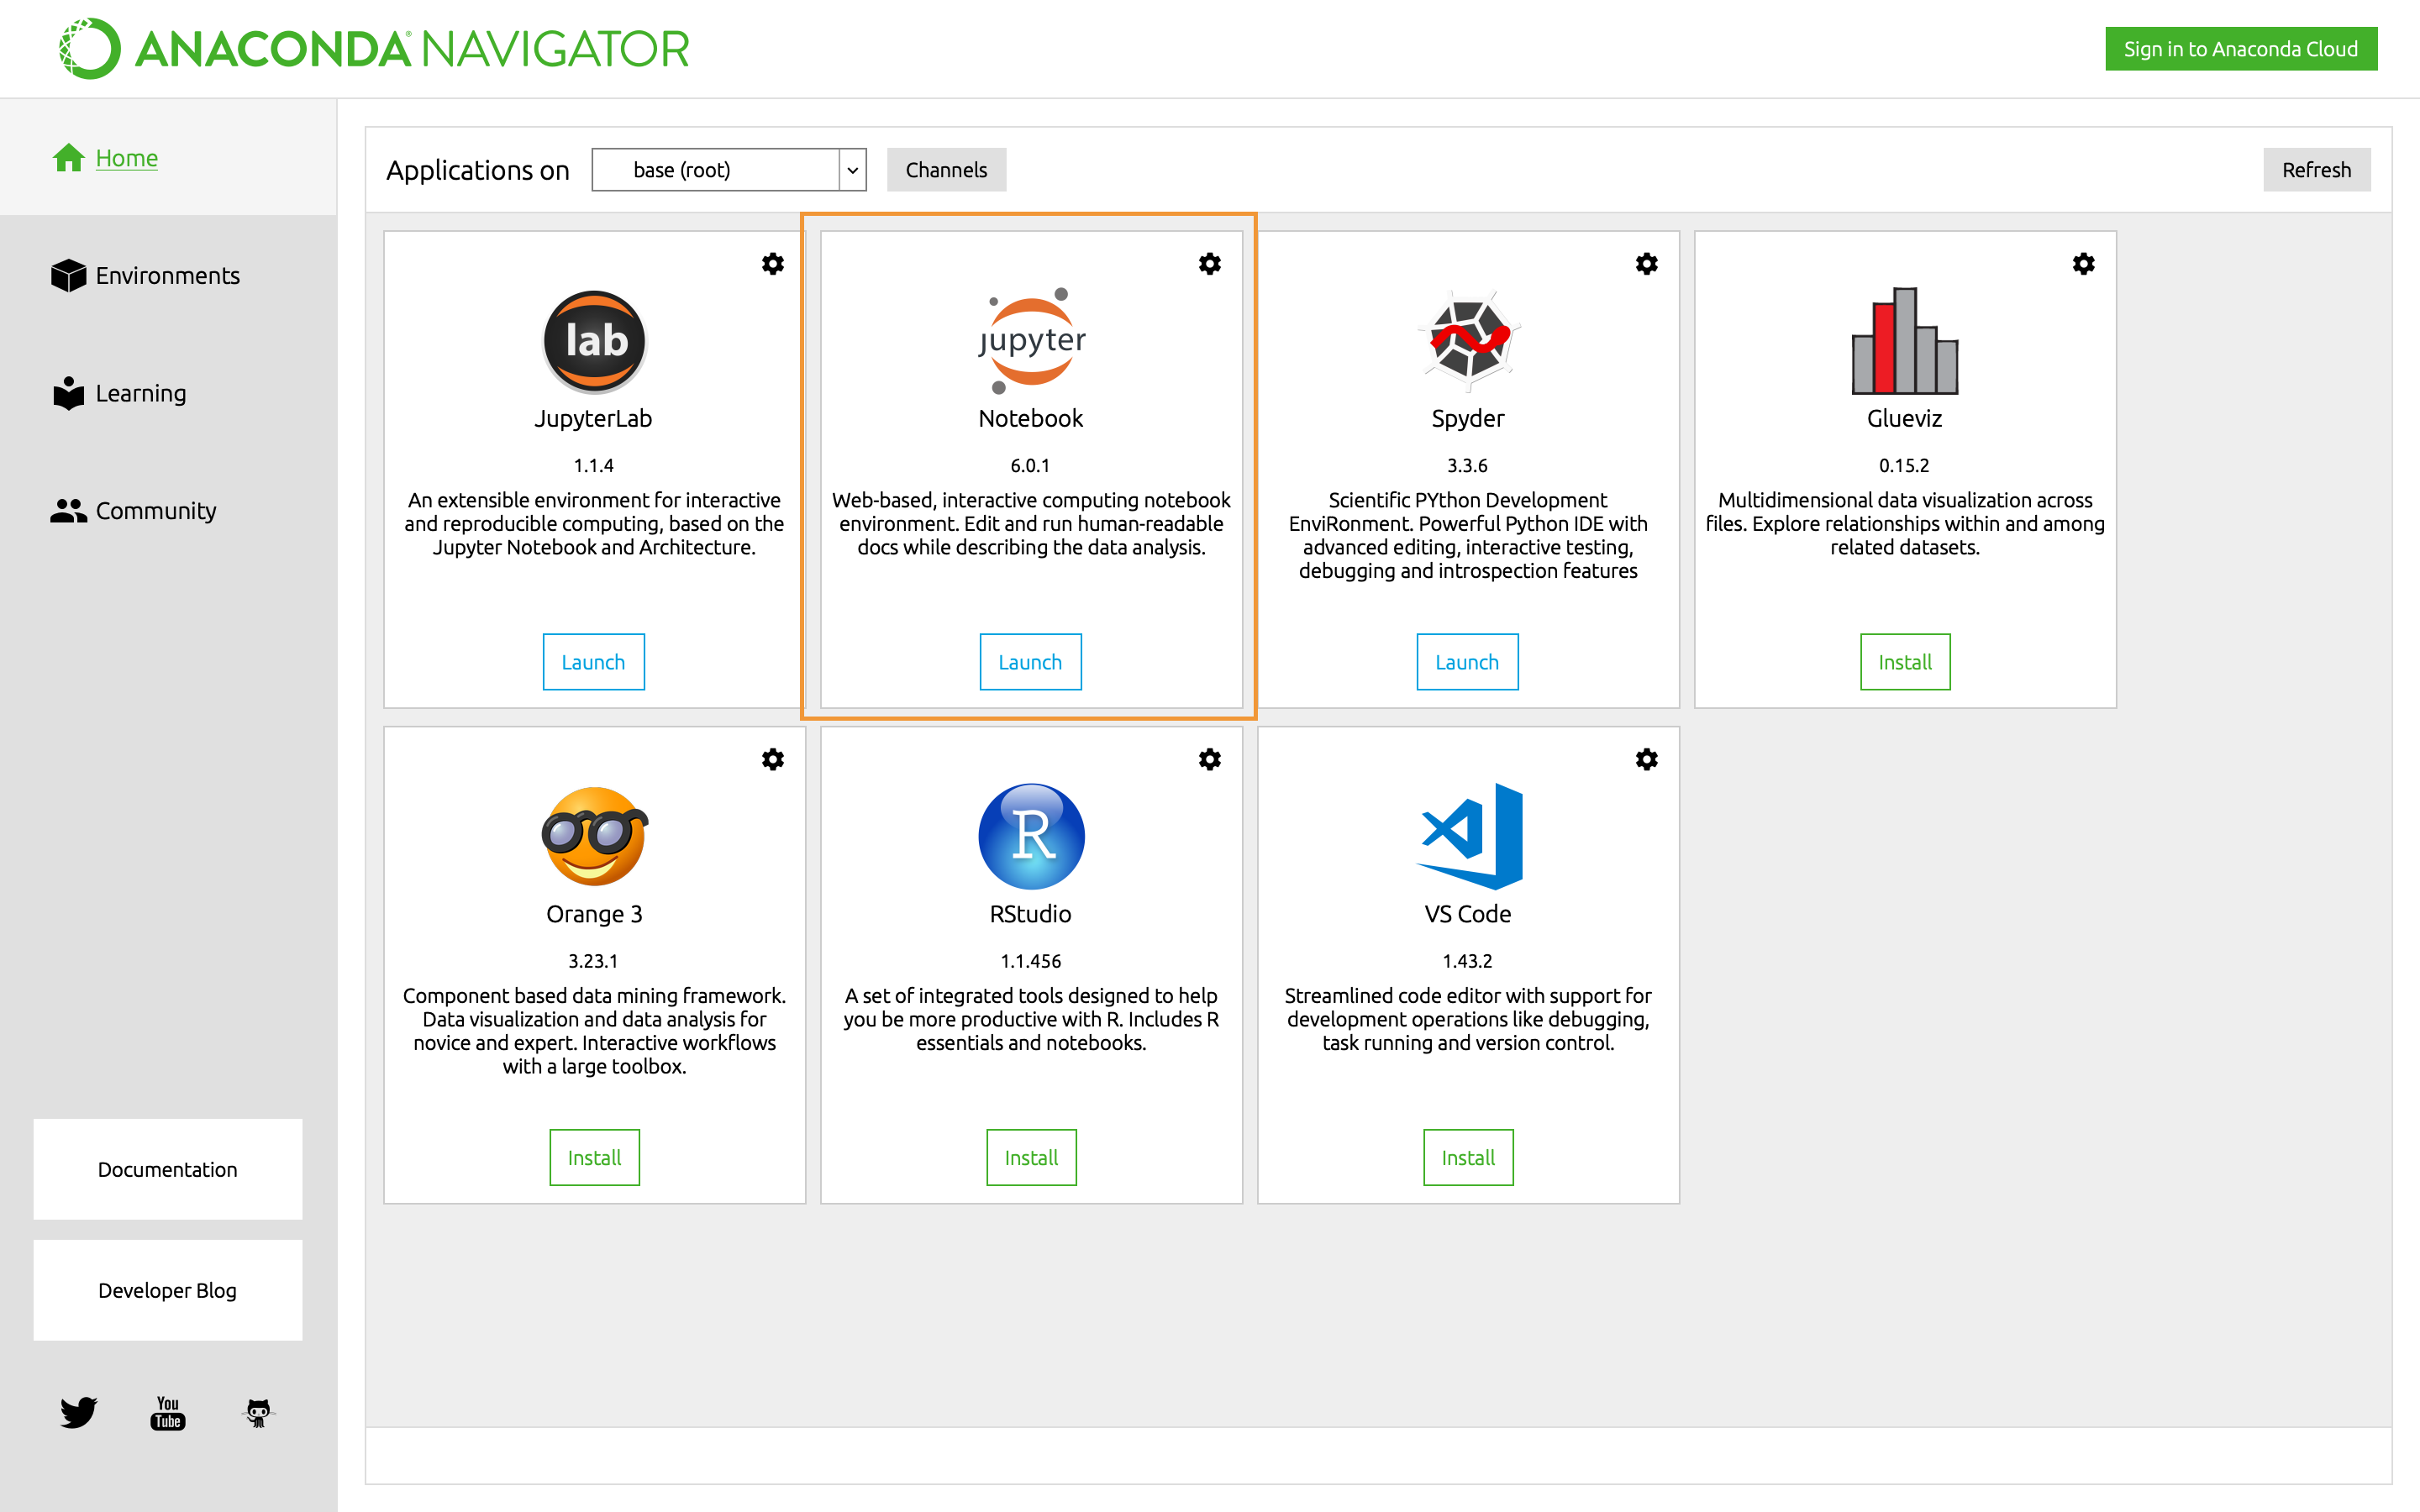The width and height of the screenshot is (2420, 1512).
Task: Click the Learning book icon
Action: (x=69, y=393)
